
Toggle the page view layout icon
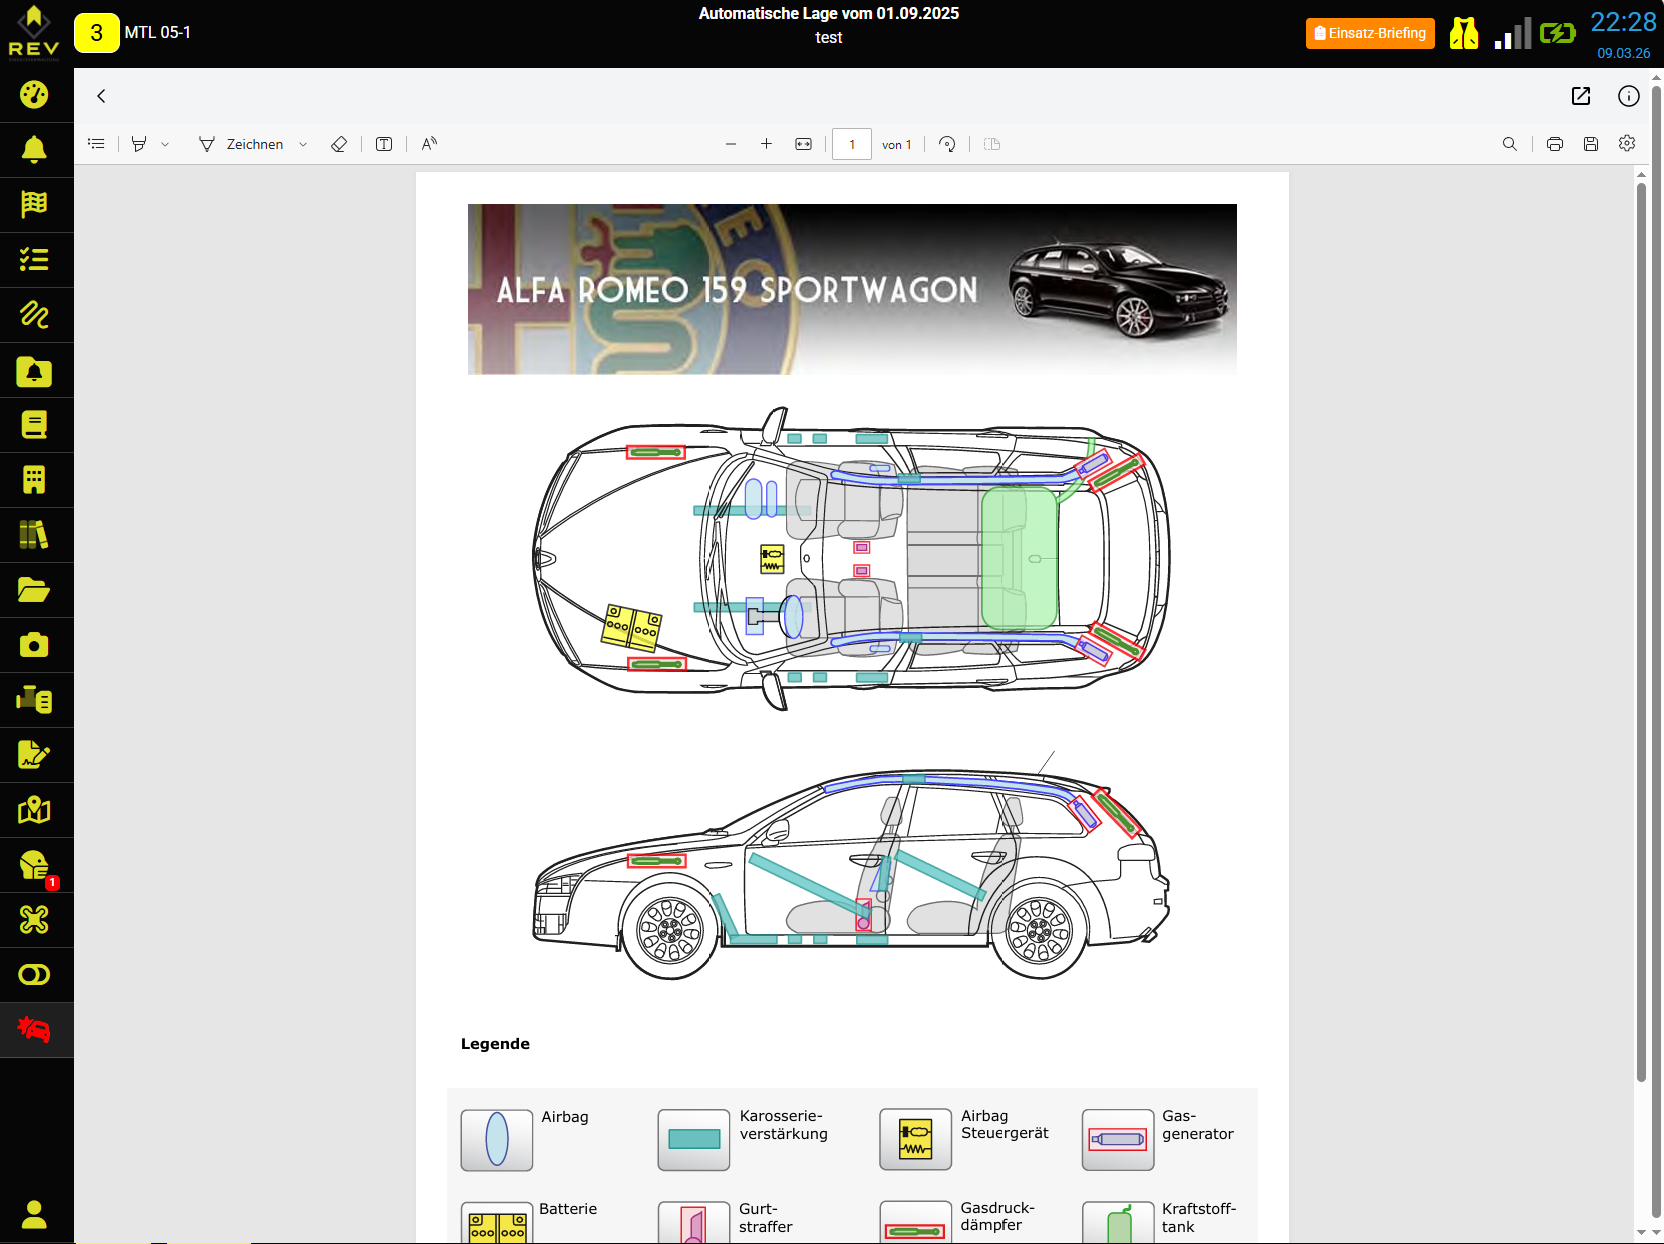992,144
